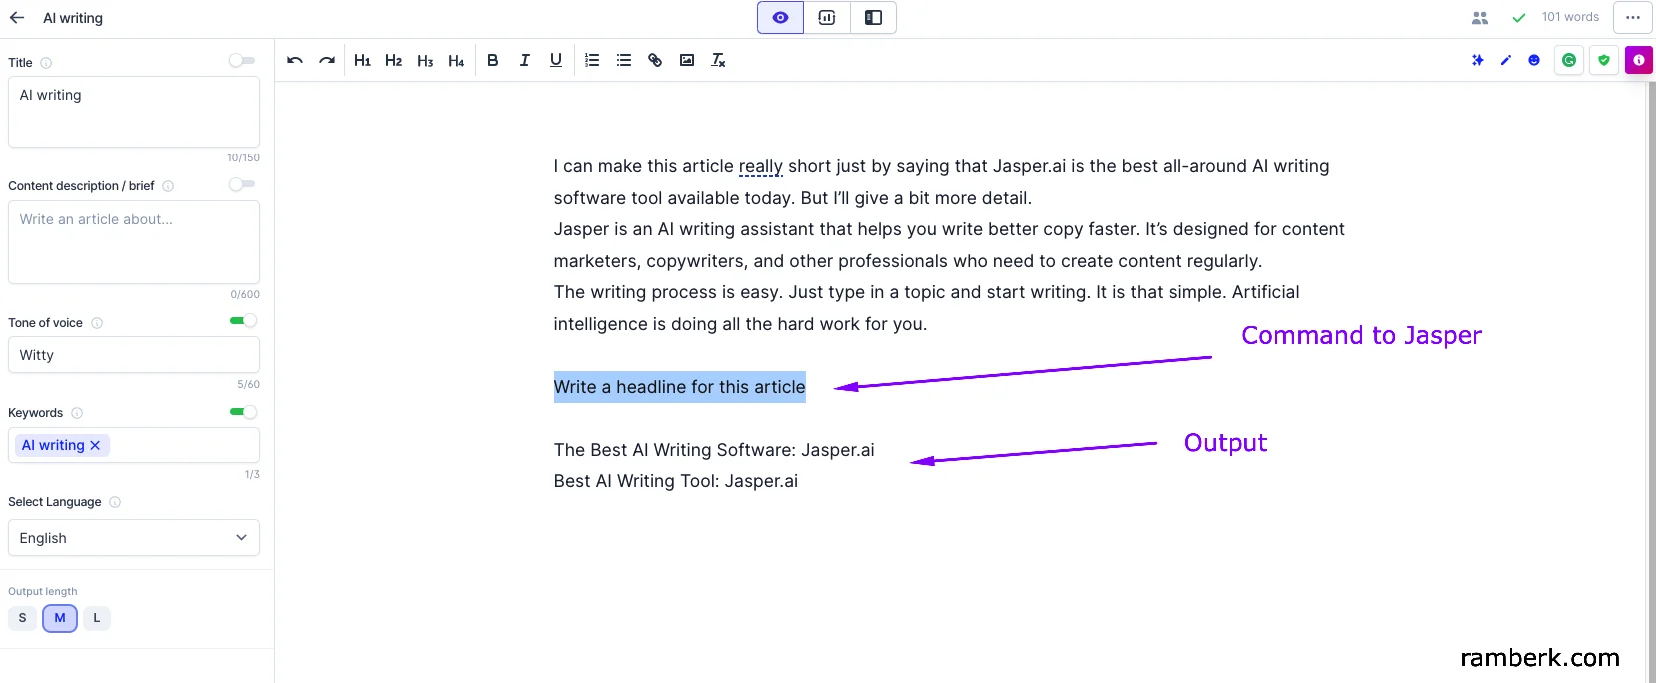Turn off the Keywords switch
The width and height of the screenshot is (1656, 683).
[x=243, y=412]
